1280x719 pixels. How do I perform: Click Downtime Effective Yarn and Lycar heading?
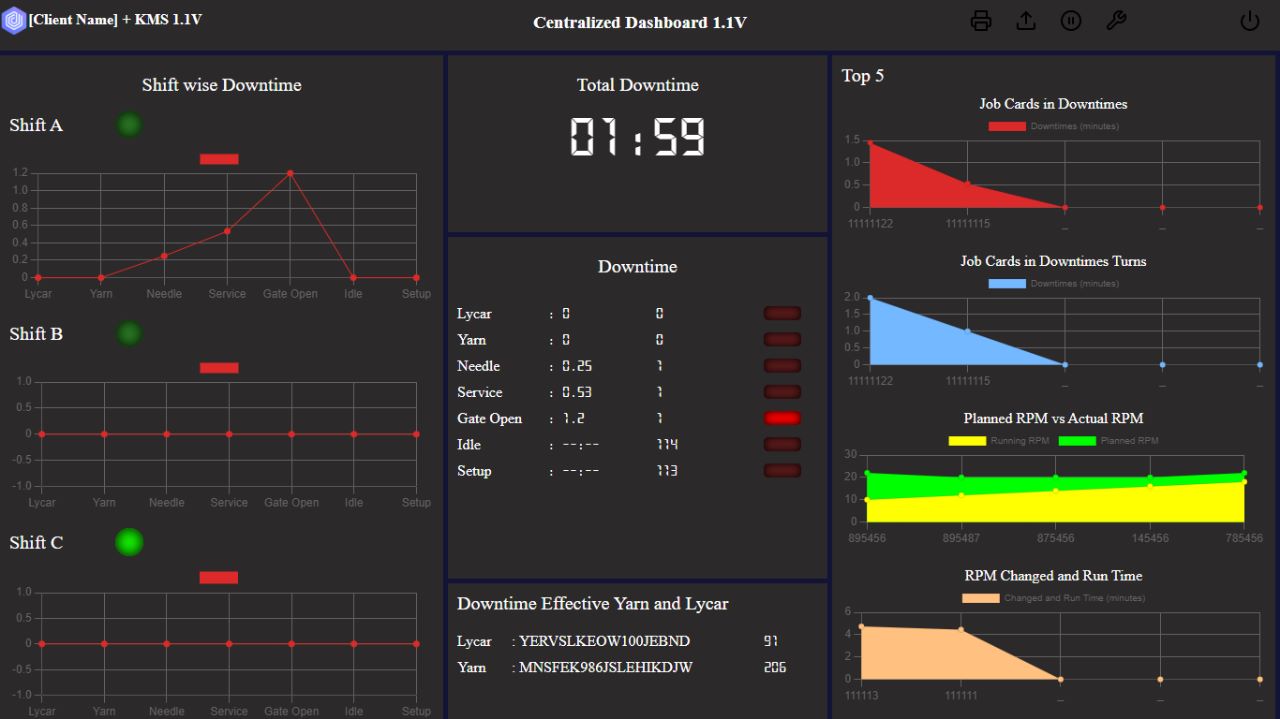pos(593,604)
